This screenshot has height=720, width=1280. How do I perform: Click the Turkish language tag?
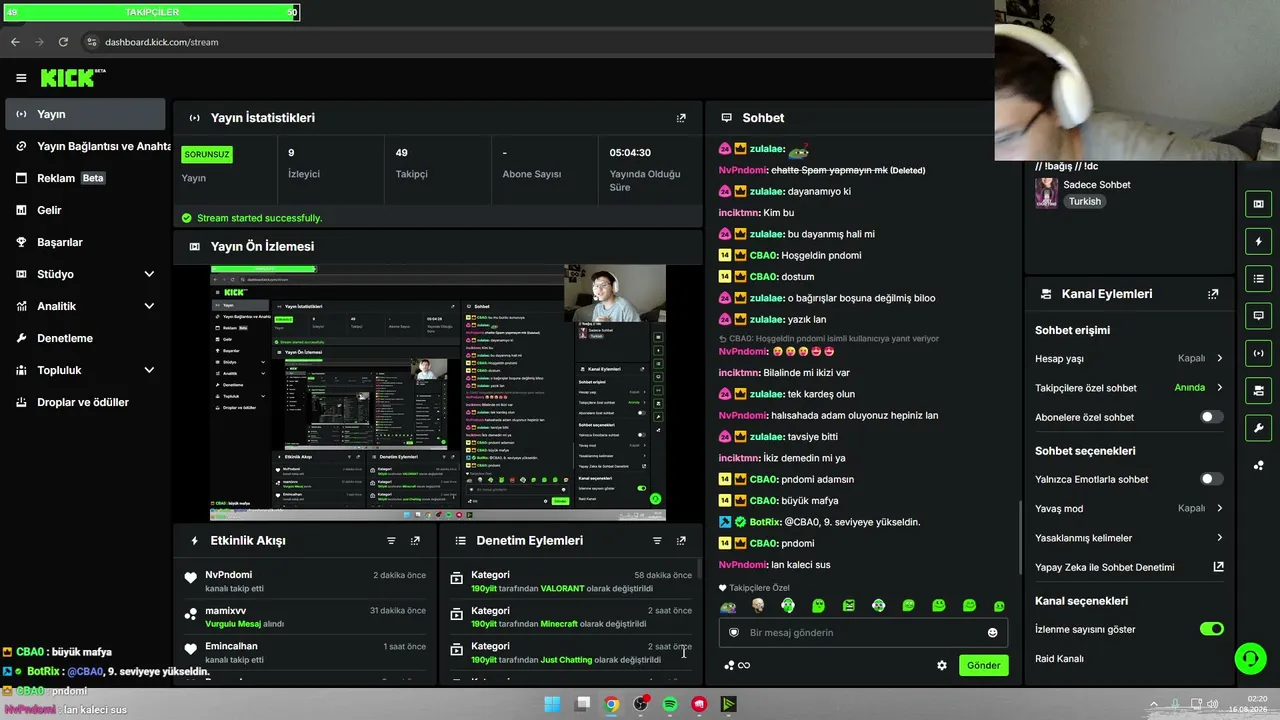click(1084, 201)
